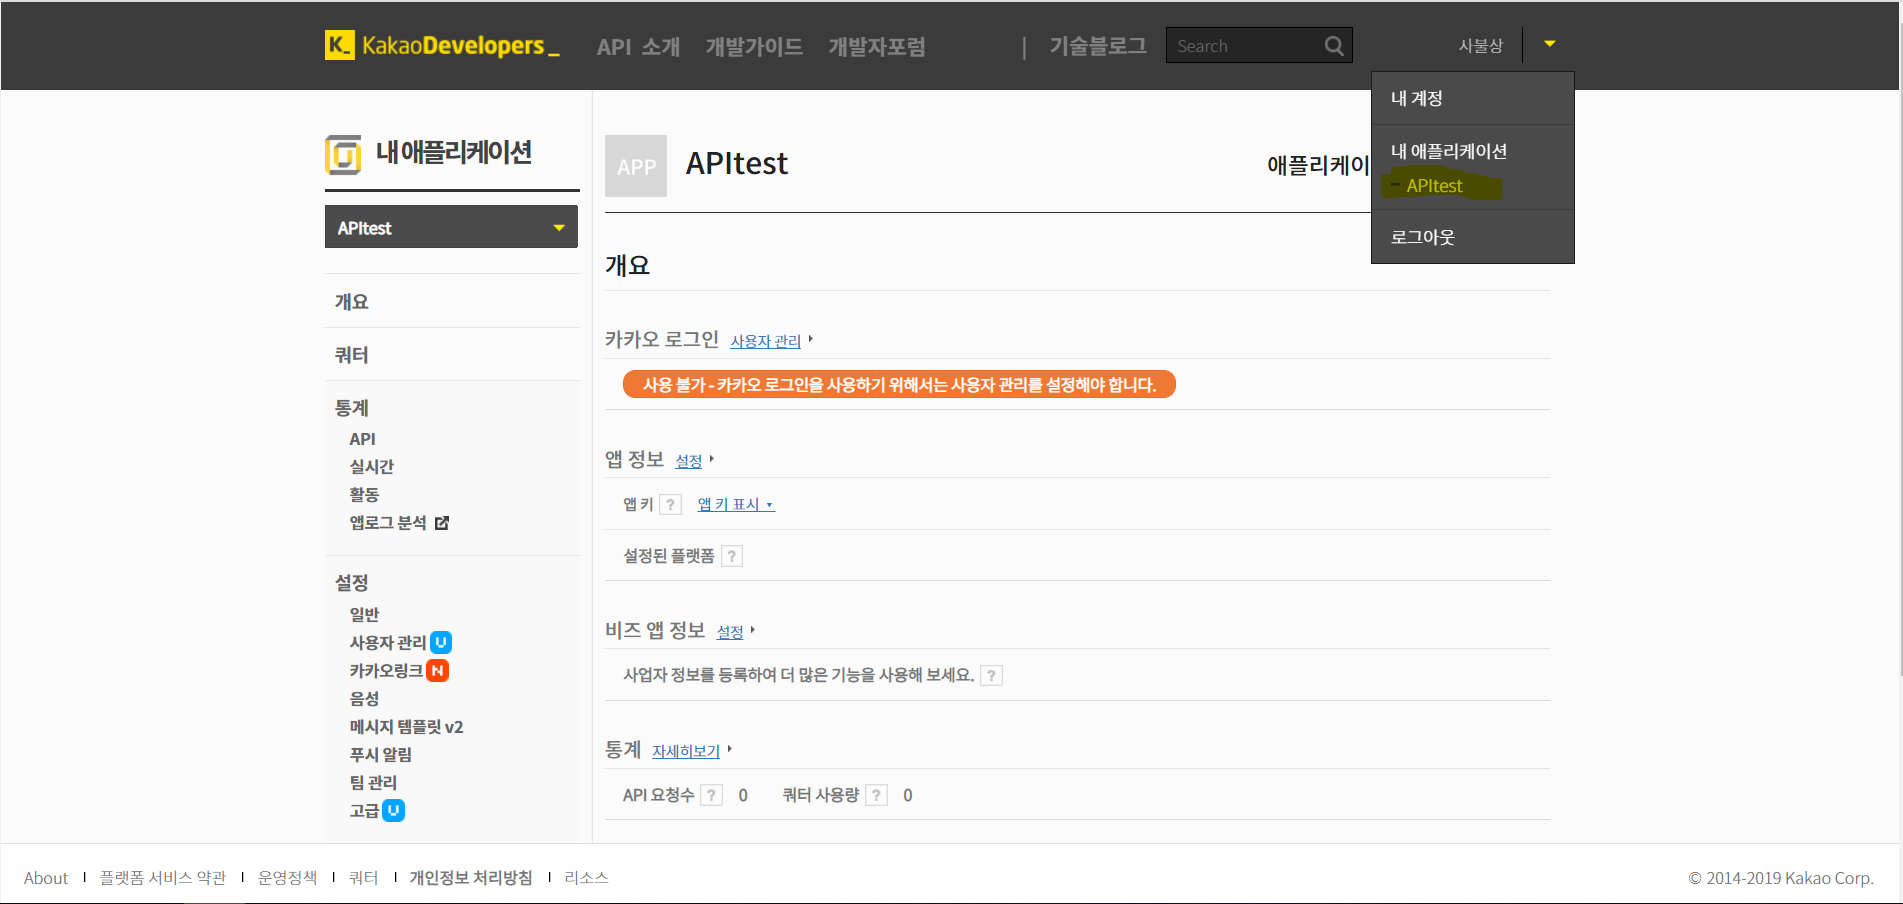Screen dimensions: 1903x904
Task: Select 내 애플리케이션 in account menu
Action: tap(1448, 151)
